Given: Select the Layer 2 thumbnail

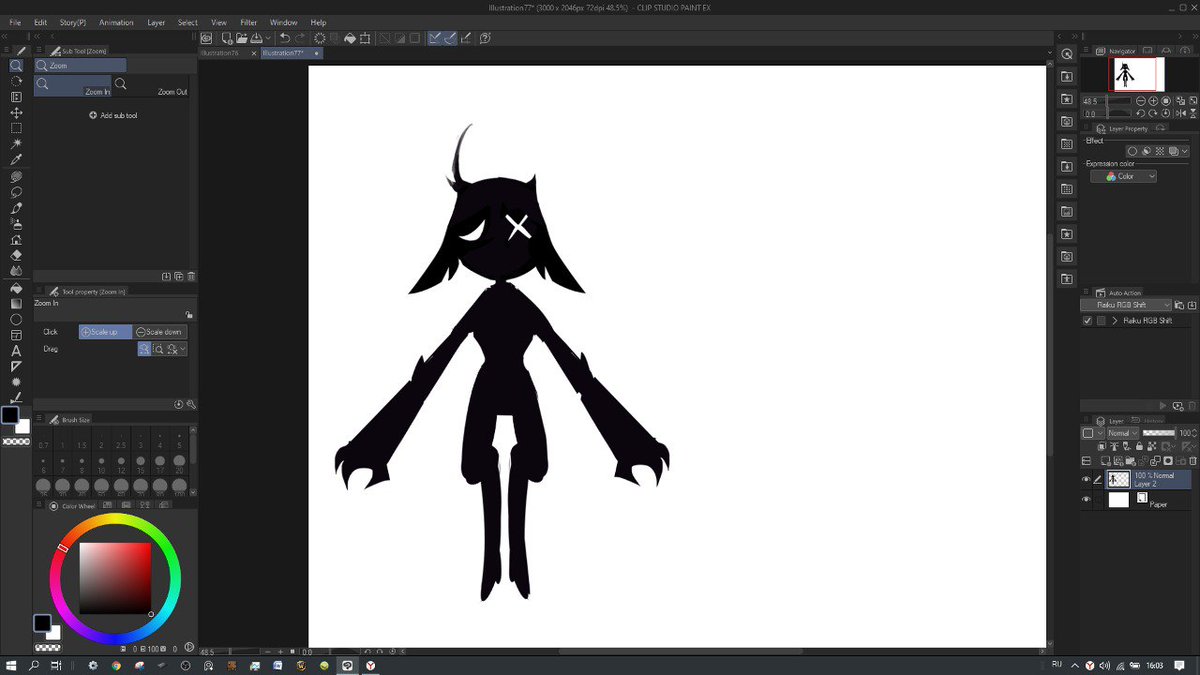Looking at the screenshot, I should [1118, 480].
